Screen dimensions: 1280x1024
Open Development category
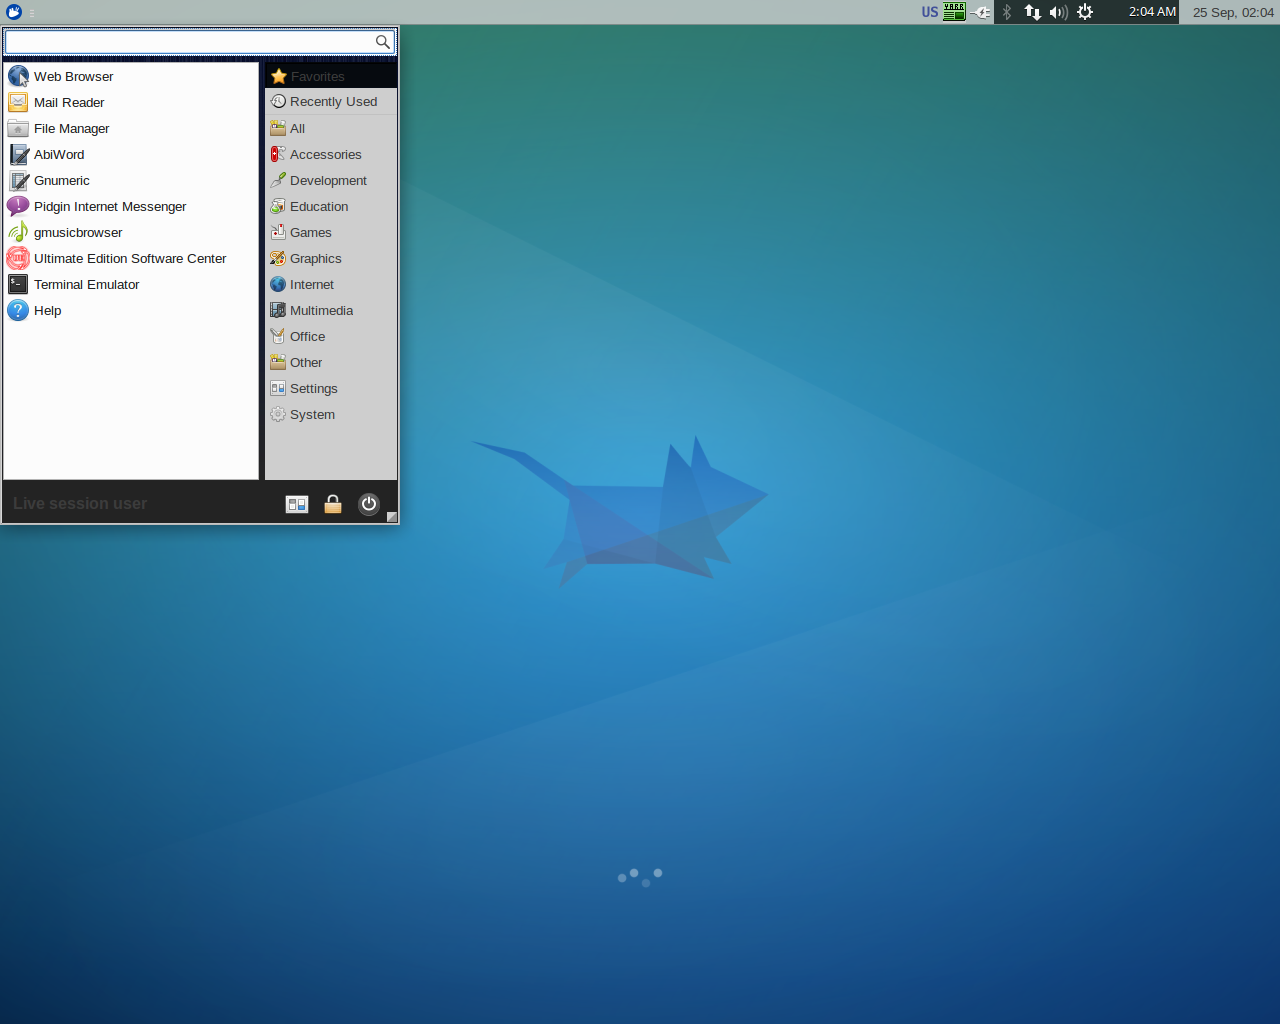point(331,180)
